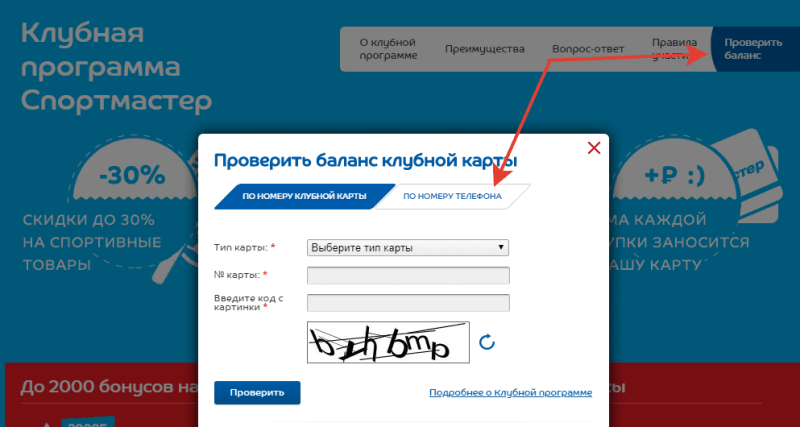This screenshot has height=427, width=800.
Task: Go to the 'Преимущества' section
Action: (485, 49)
